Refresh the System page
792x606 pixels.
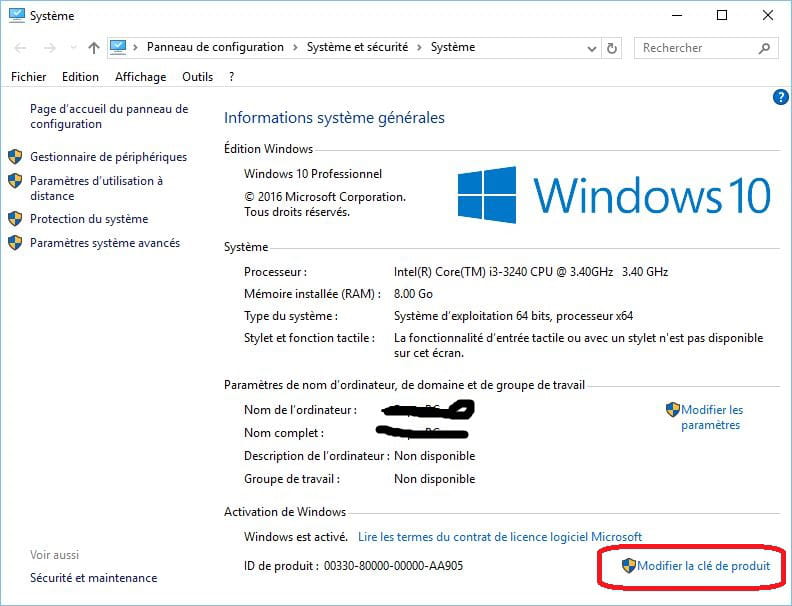pos(612,48)
